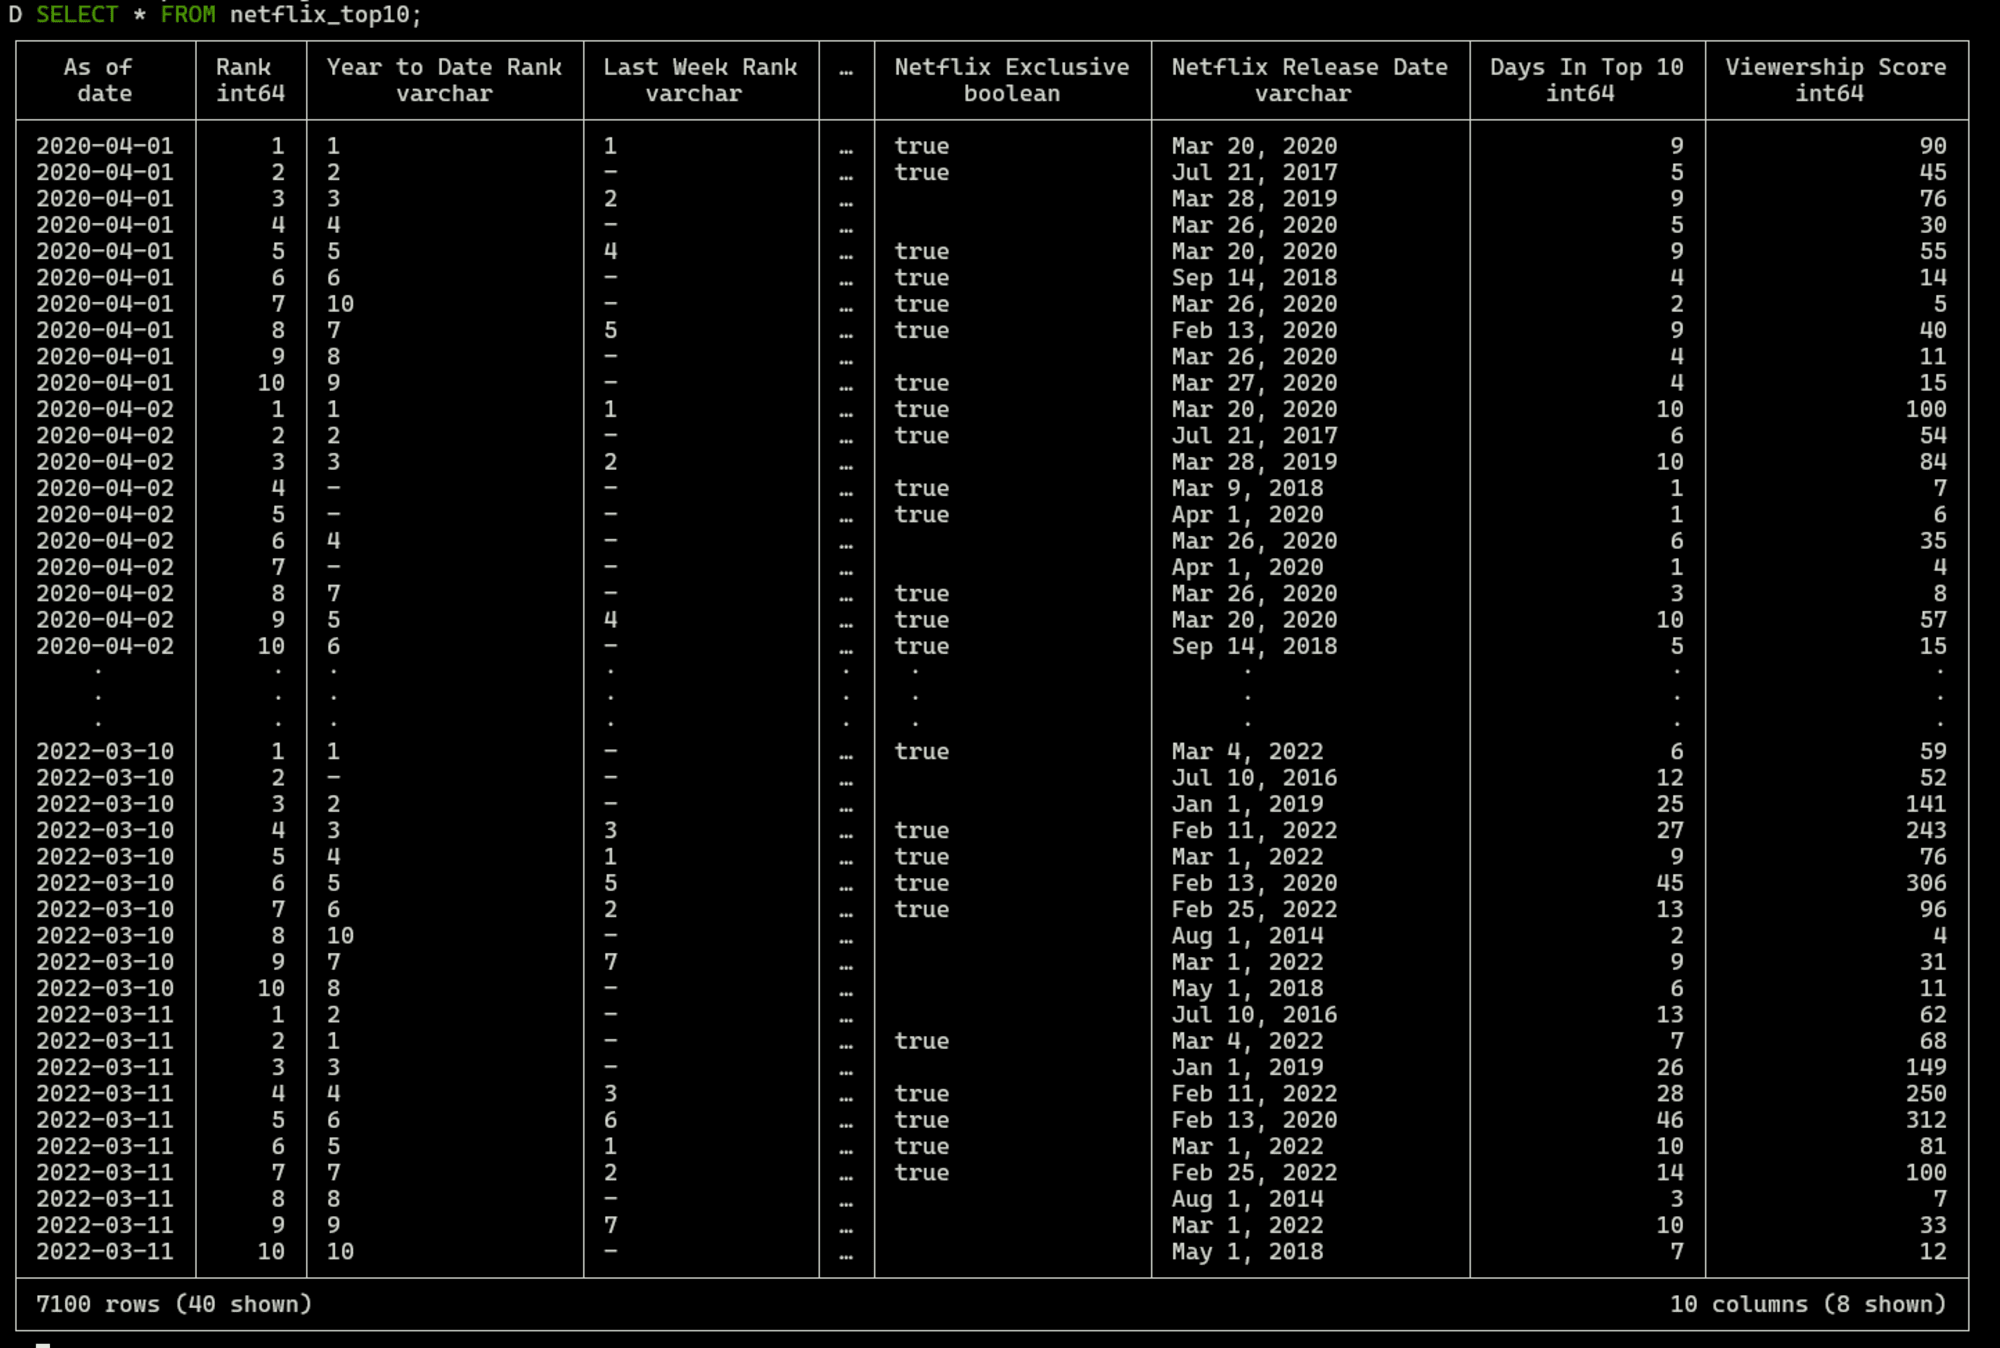Select the Viewership Score value 312

click(x=1926, y=1120)
